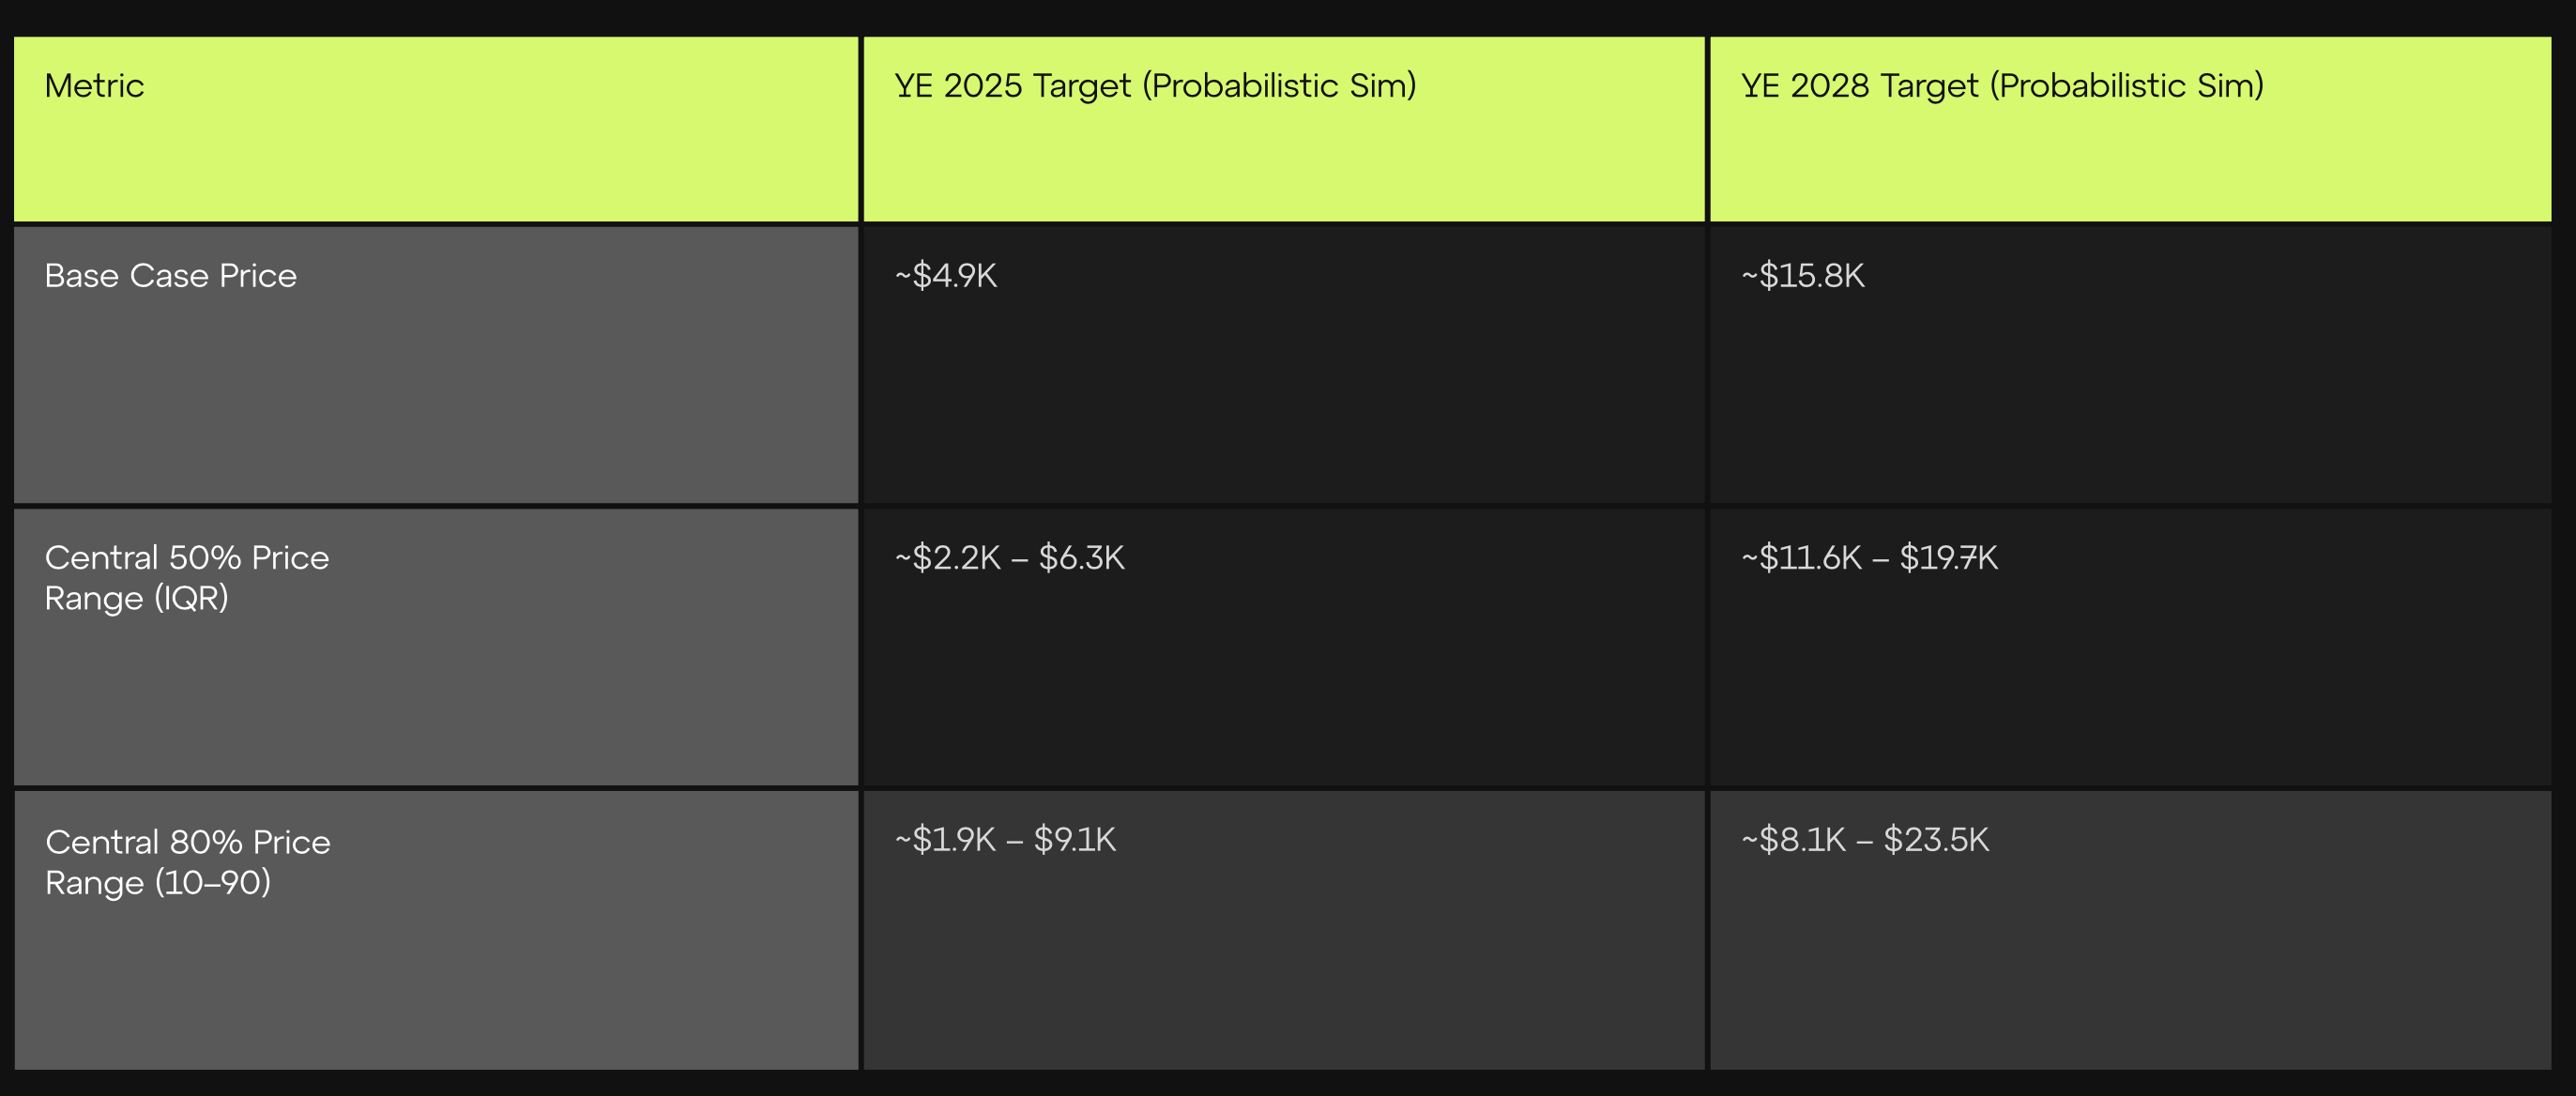The height and width of the screenshot is (1096, 2576).
Task: Select the YE 2025 Target header text
Action: click(1154, 86)
